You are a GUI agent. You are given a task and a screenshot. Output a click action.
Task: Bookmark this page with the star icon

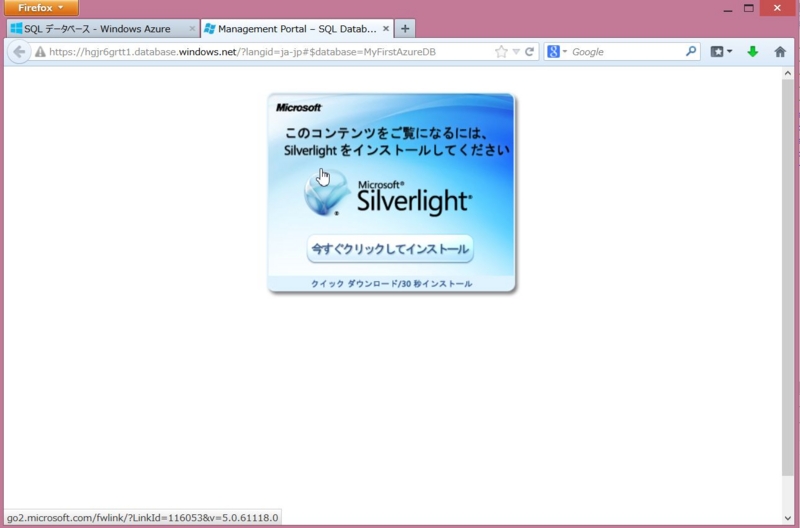click(x=502, y=52)
